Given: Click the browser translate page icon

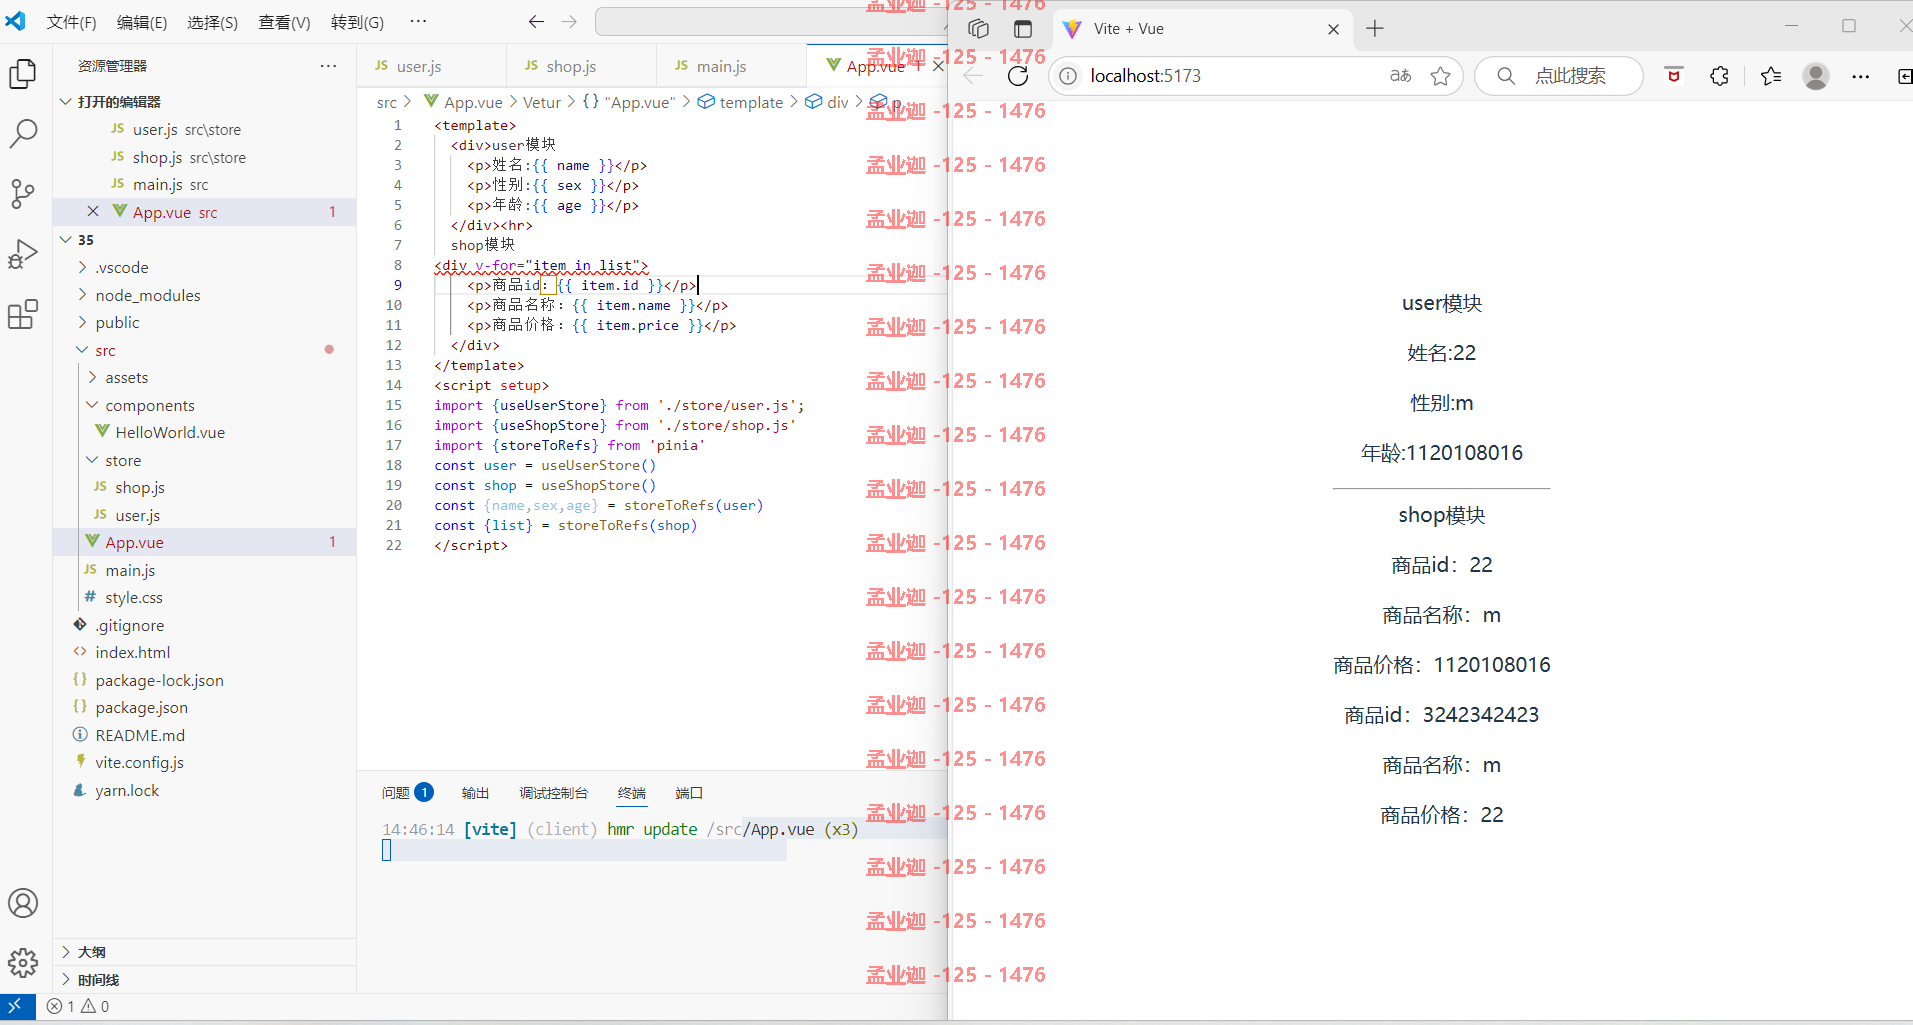Looking at the screenshot, I should click(1400, 76).
